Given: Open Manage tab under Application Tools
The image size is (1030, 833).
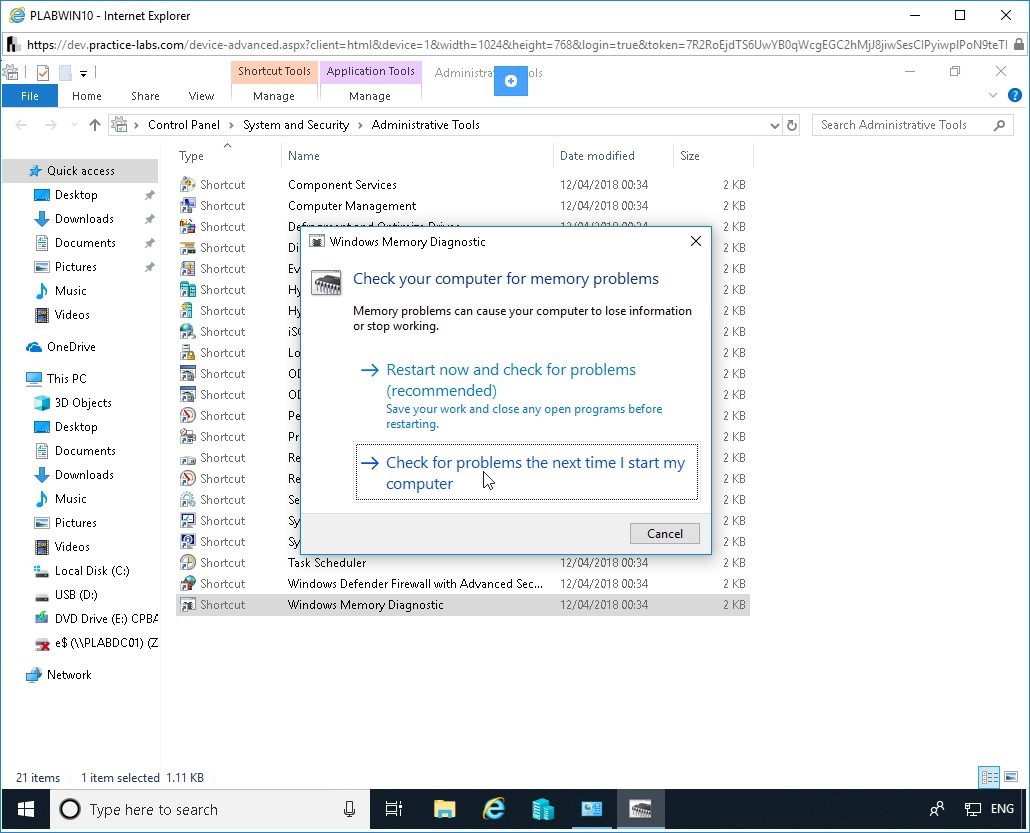Looking at the screenshot, I should click(370, 96).
